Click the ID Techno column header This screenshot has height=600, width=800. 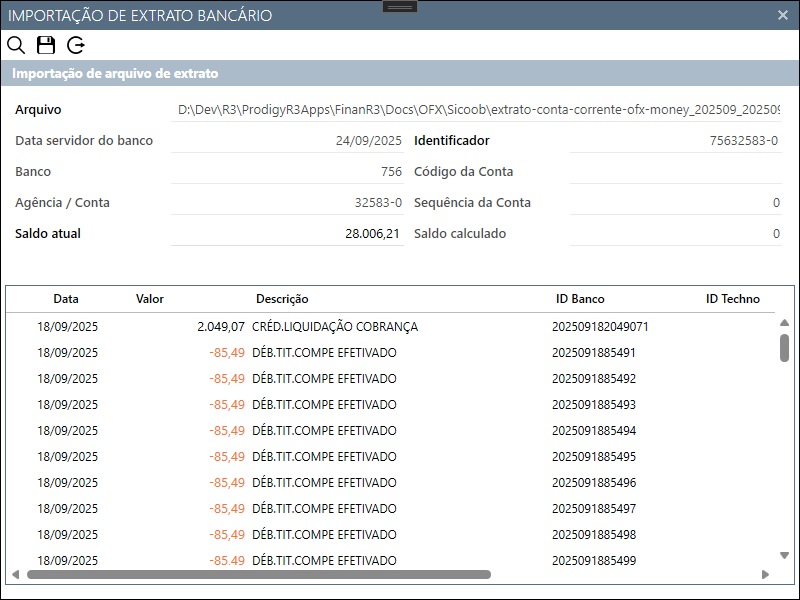(733, 299)
